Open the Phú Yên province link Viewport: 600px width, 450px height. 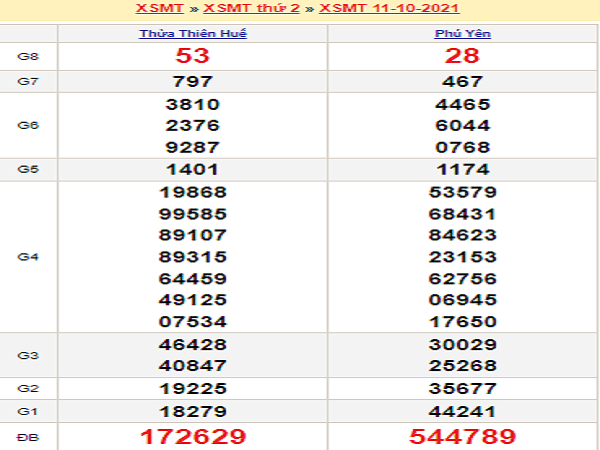(x=463, y=34)
